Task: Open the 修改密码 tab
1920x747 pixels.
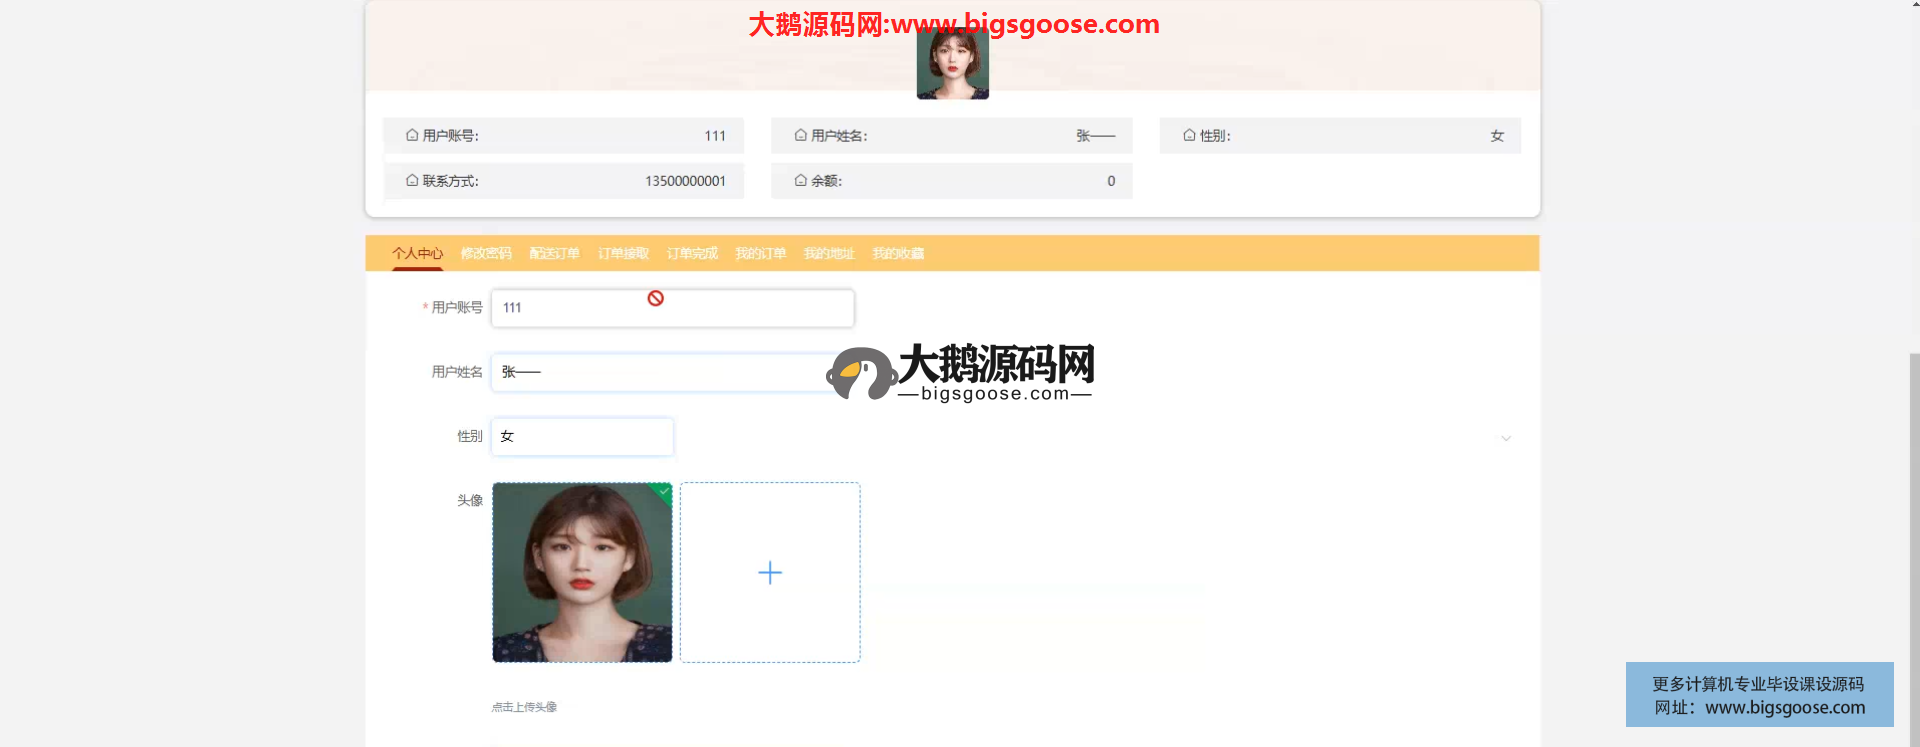Action: [486, 254]
